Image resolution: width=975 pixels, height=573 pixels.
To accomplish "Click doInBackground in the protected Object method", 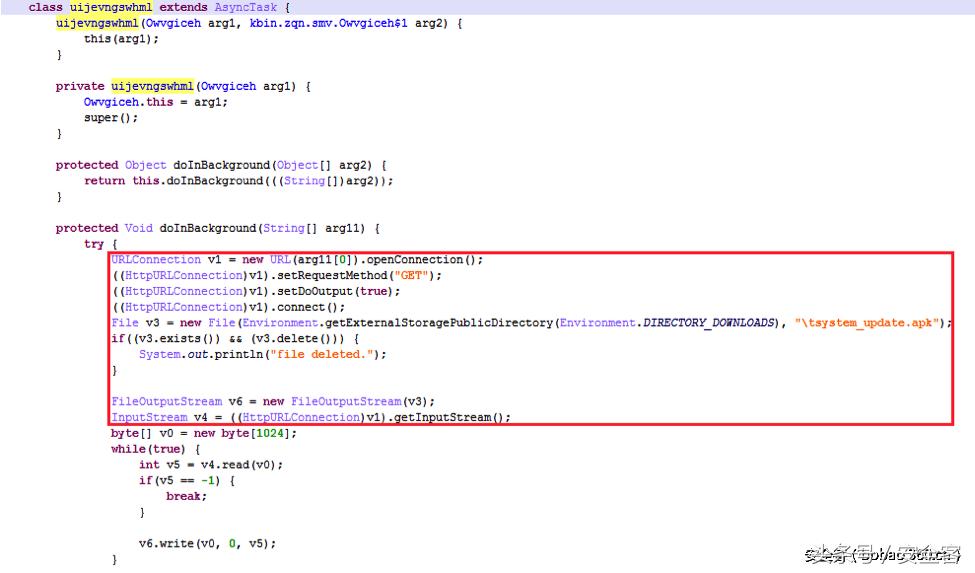I will (x=221, y=165).
